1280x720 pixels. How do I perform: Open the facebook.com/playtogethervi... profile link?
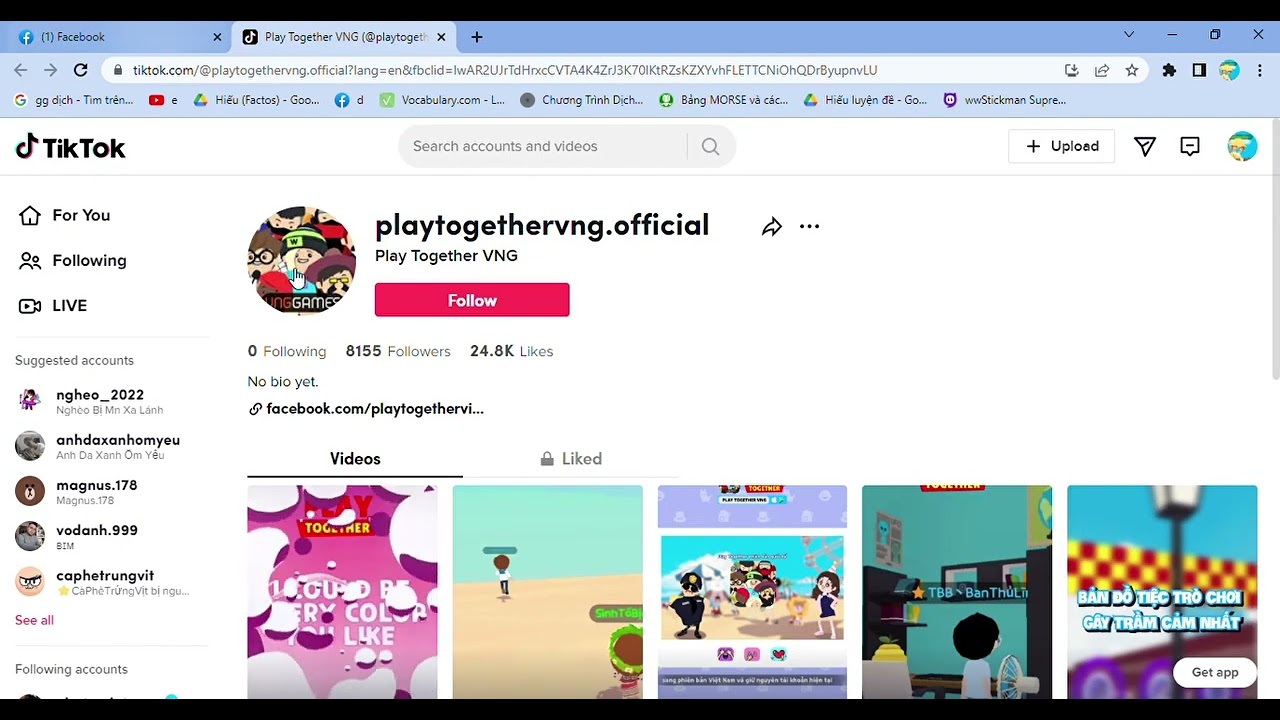[x=374, y=409]
